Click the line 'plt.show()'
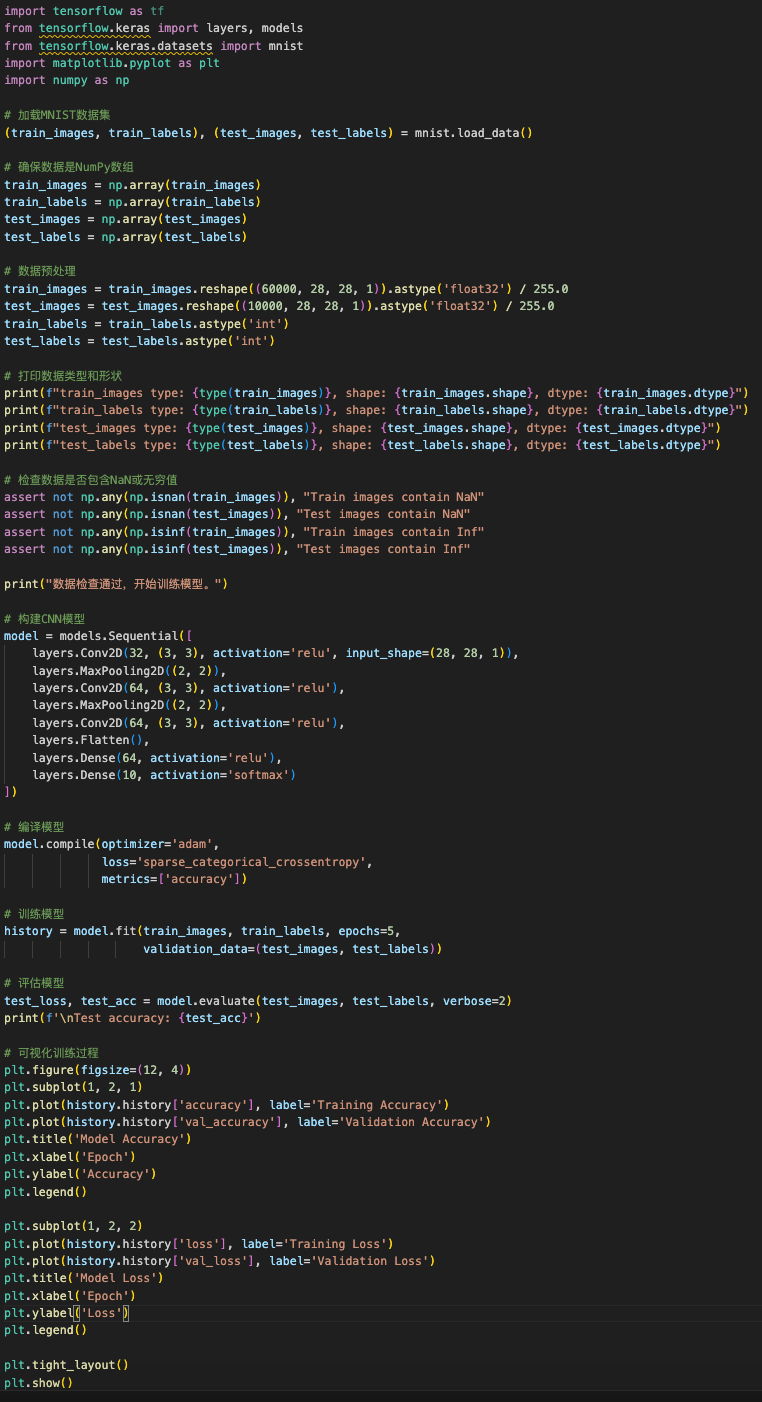Screen dimensions: 762x1402 pos(39,1383)
